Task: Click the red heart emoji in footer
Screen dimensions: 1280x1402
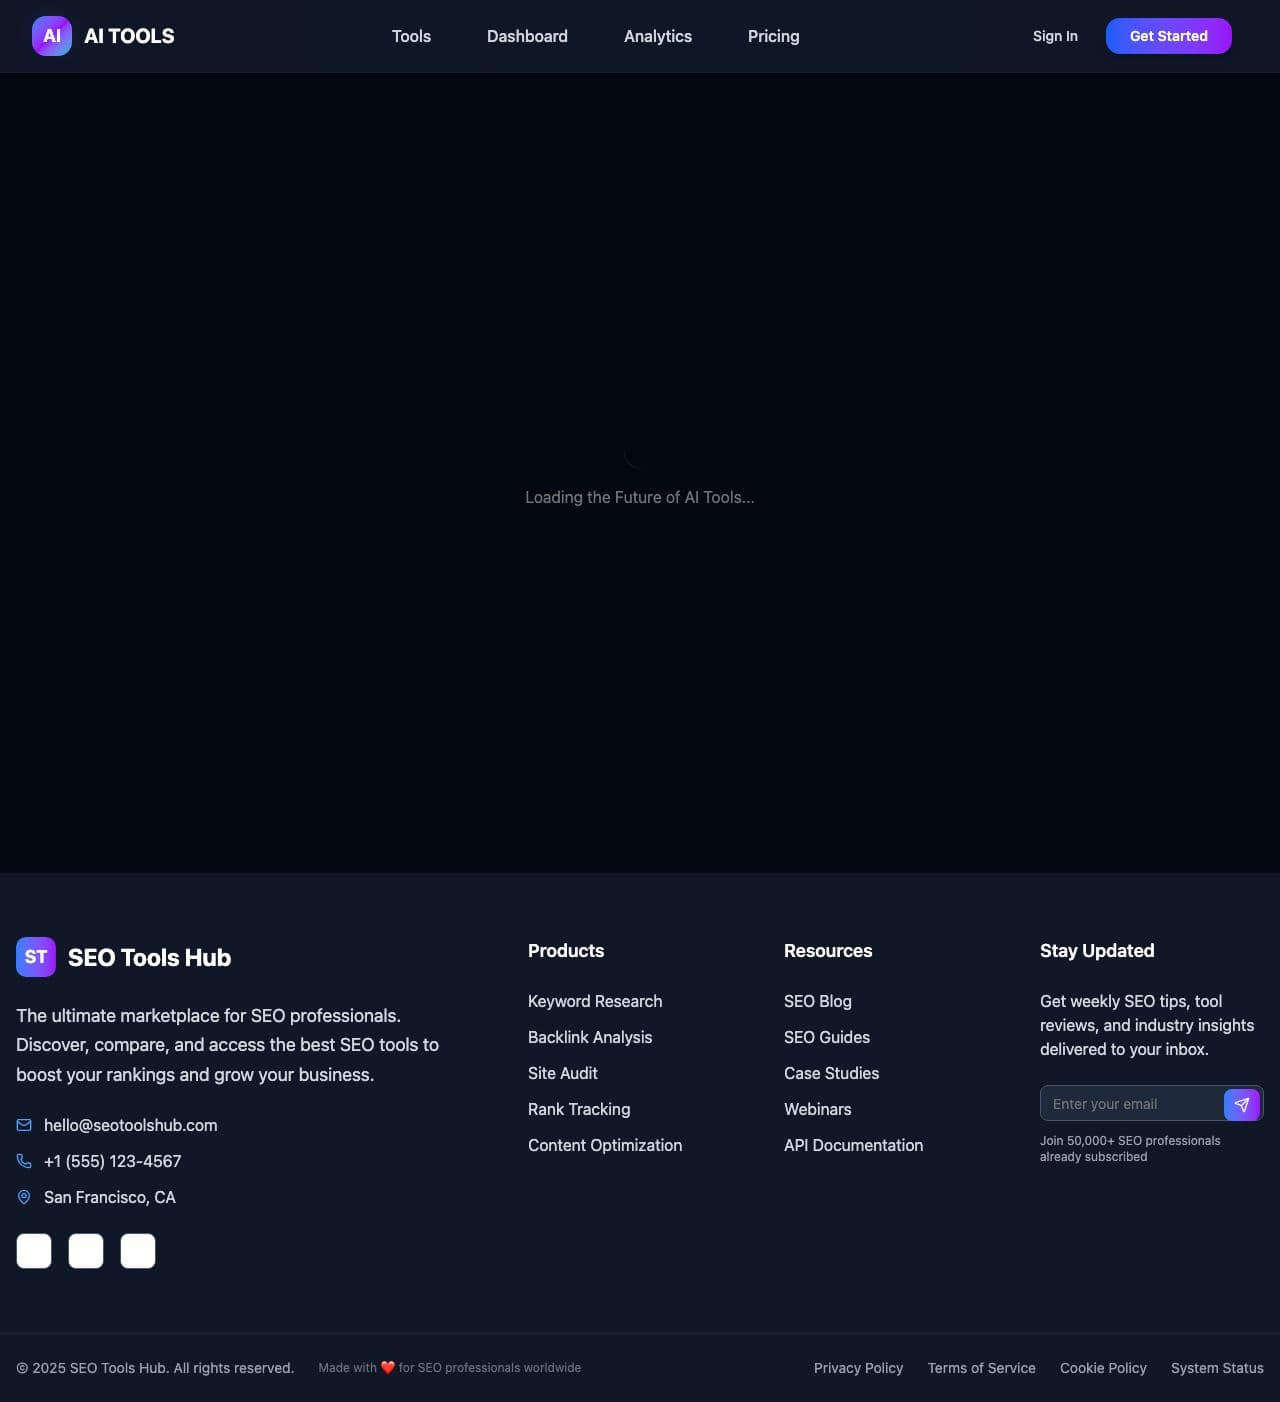Action: [x=388, y=1368]
